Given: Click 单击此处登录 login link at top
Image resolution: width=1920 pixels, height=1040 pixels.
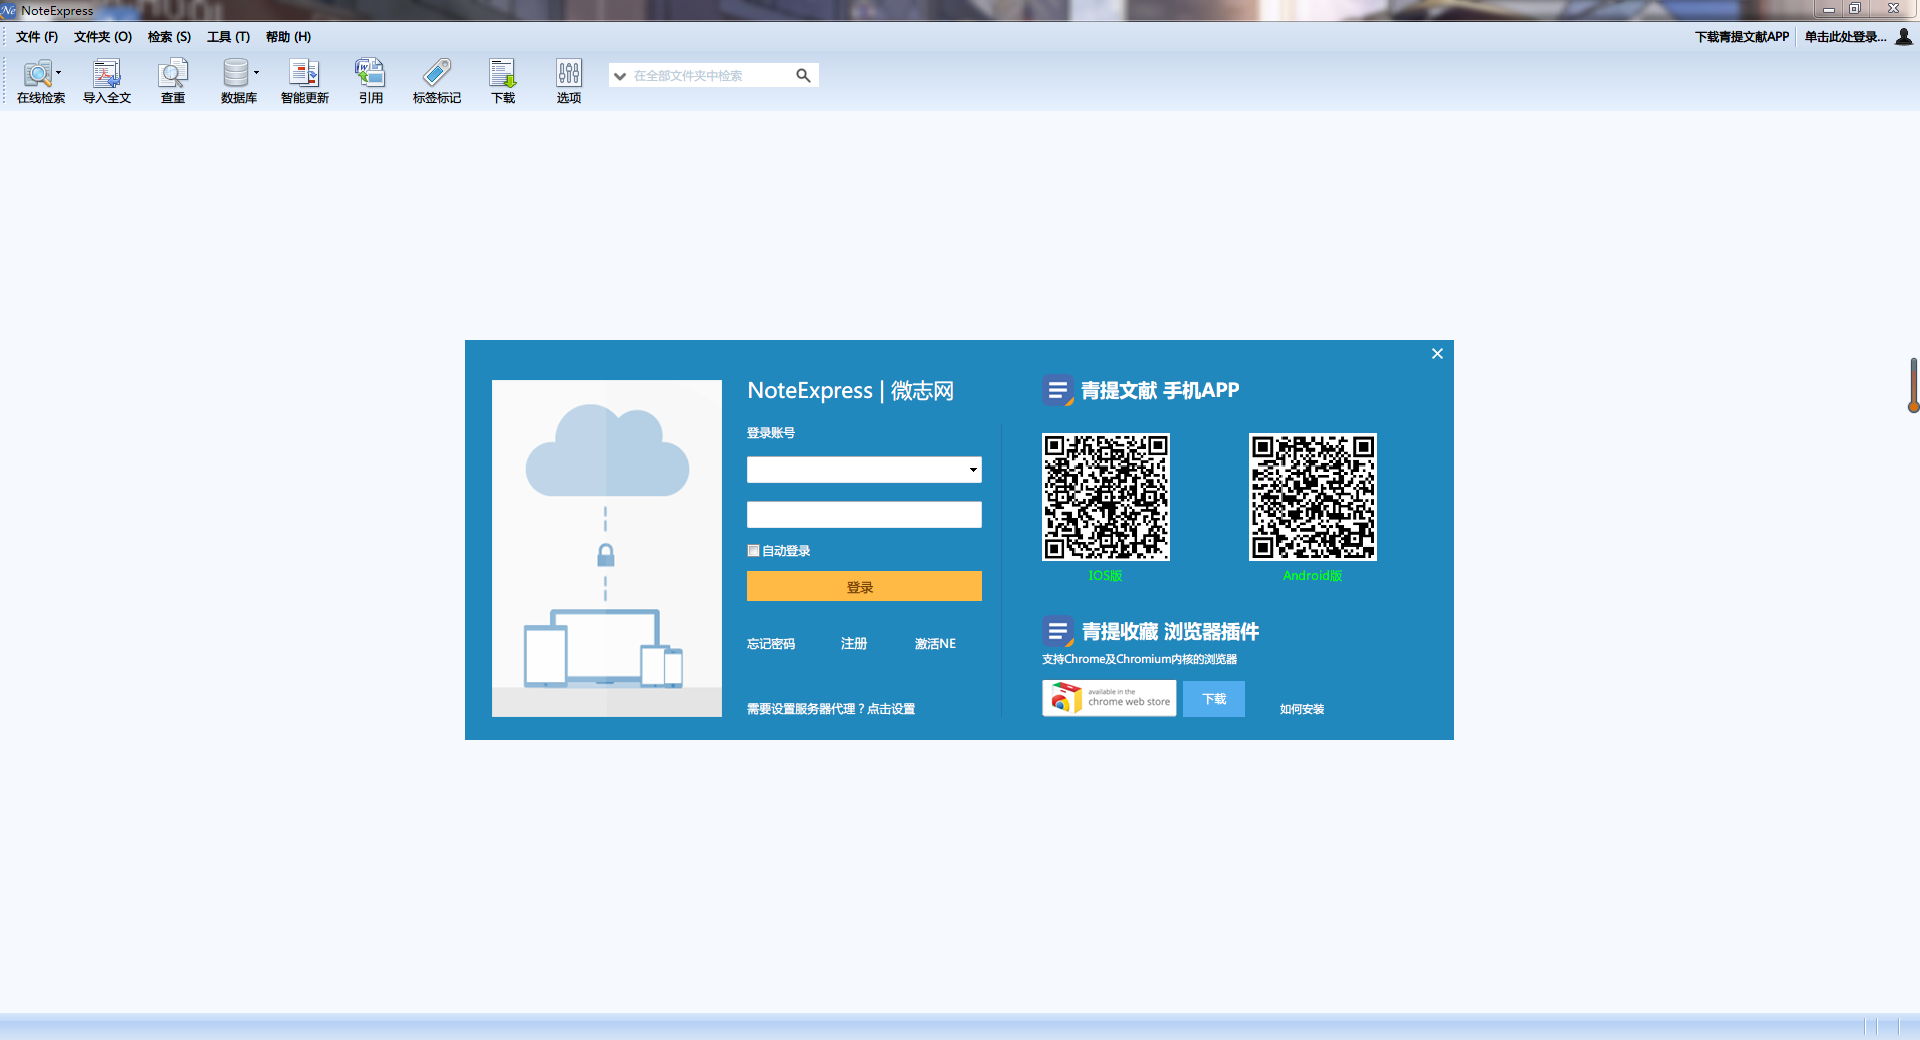Looking at the screenshot, I should (1845, 37).
